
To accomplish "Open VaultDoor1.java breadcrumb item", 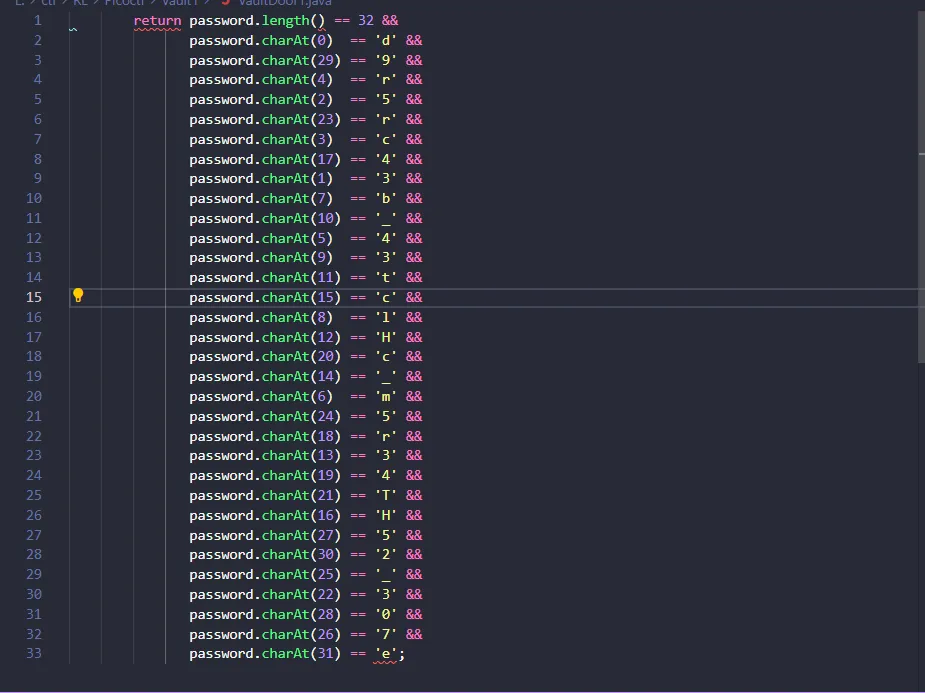I will [285, 3].
